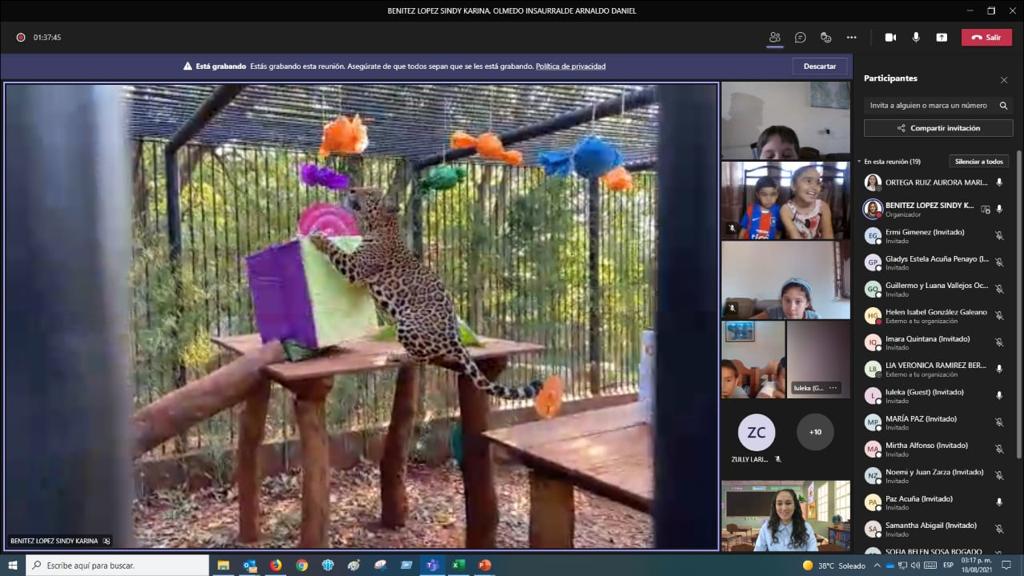
Task: Click the Microsoft Teams taskbar icon
Action: [x=432, y=565]
